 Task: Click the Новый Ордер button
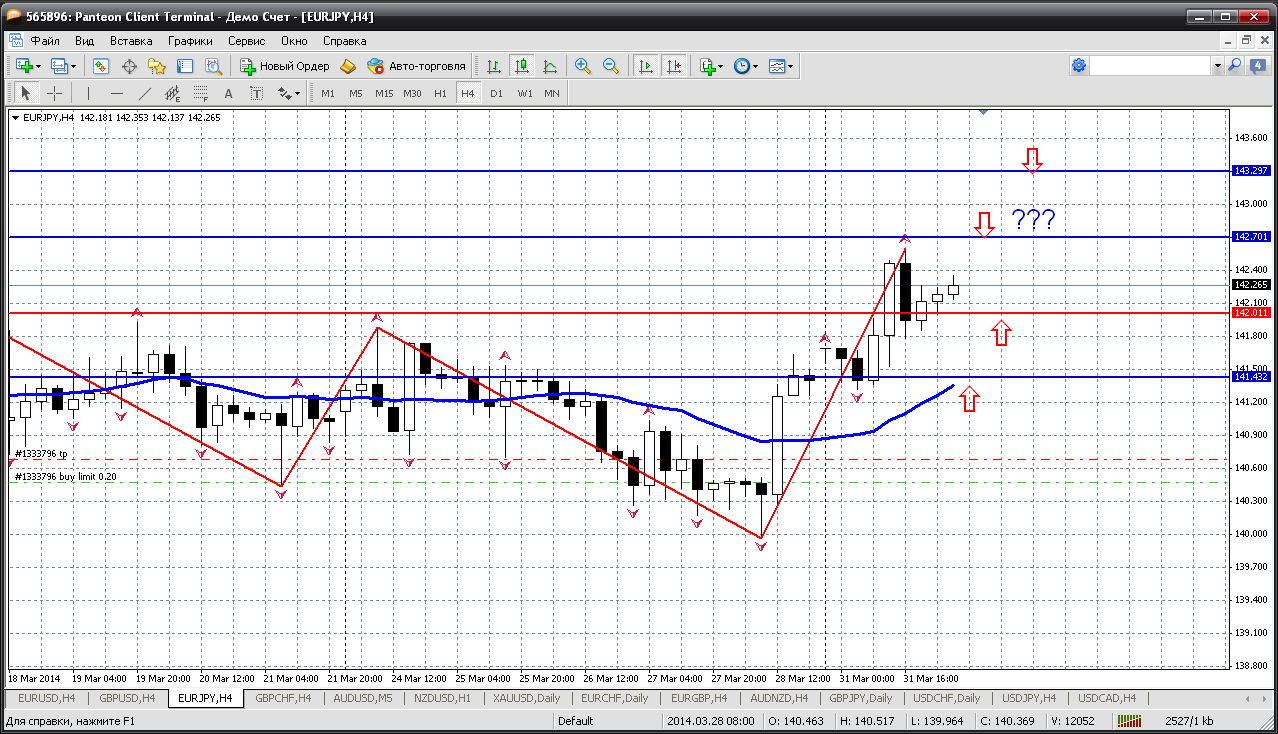click(285, 66)
